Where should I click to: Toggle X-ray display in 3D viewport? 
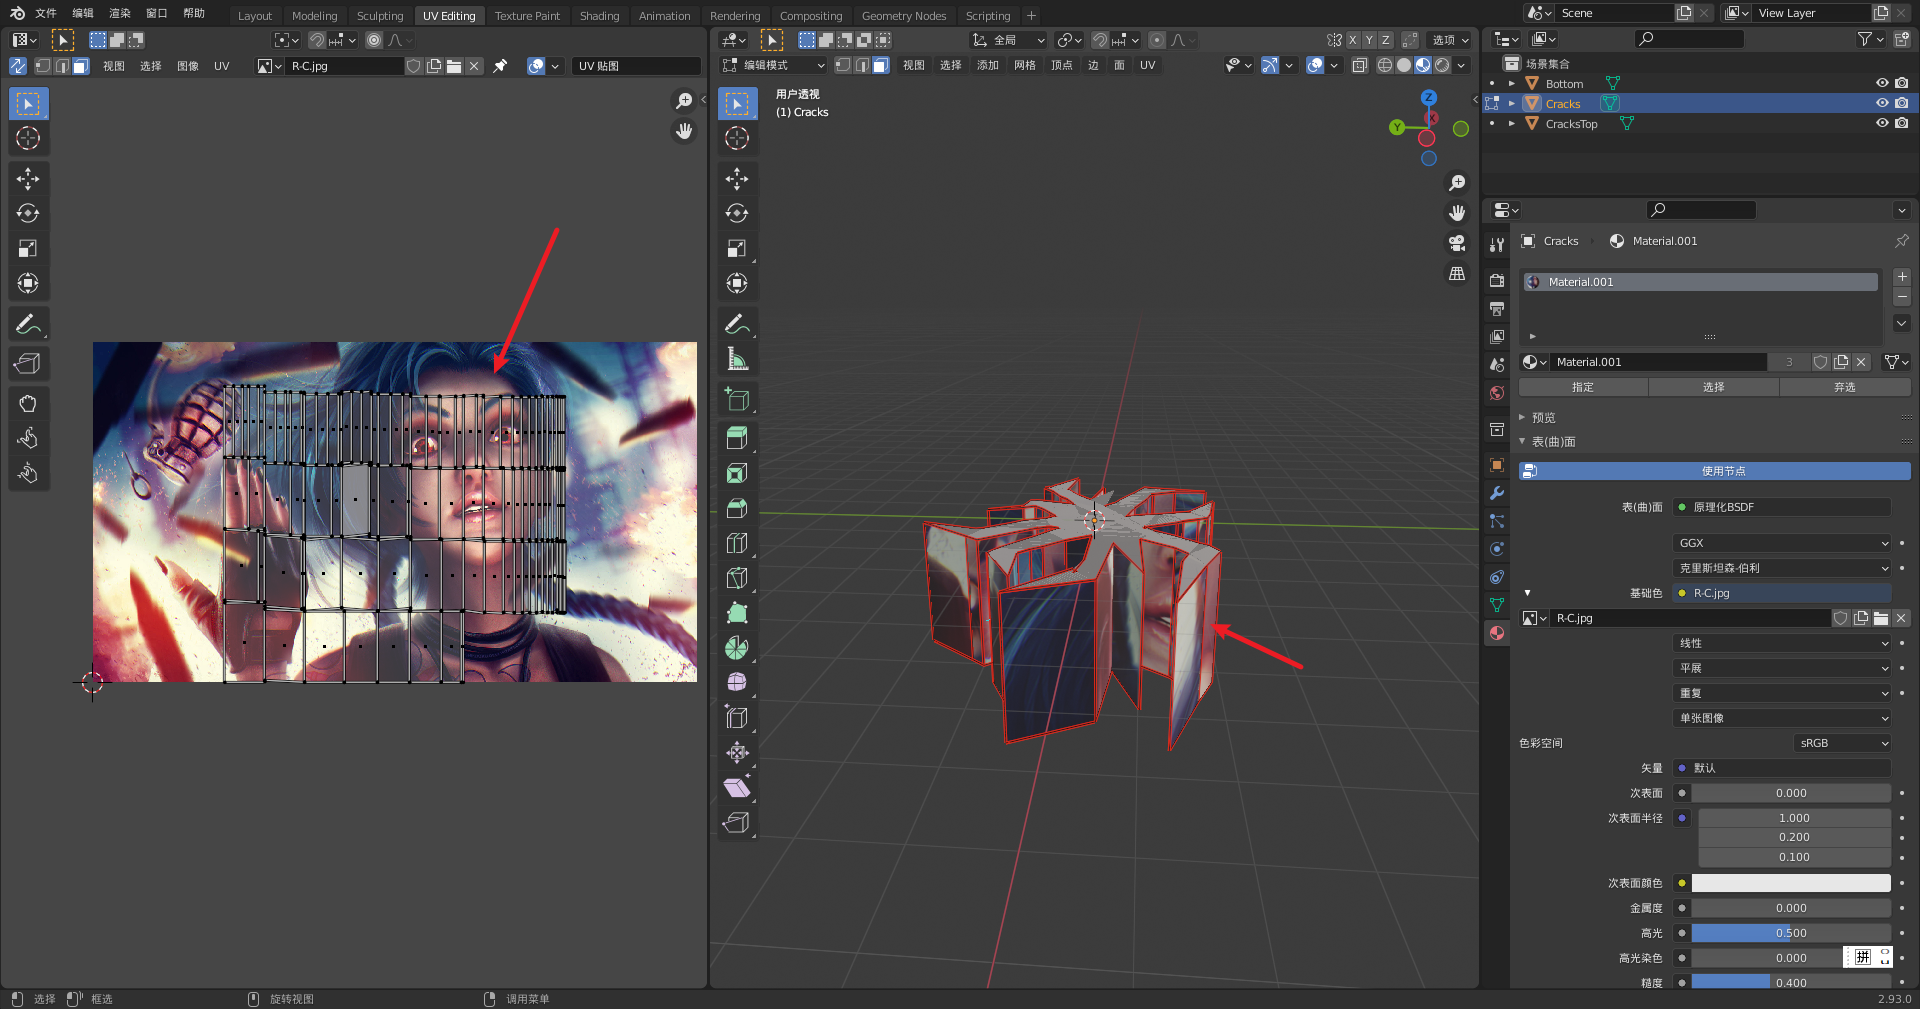point(1360,65)
